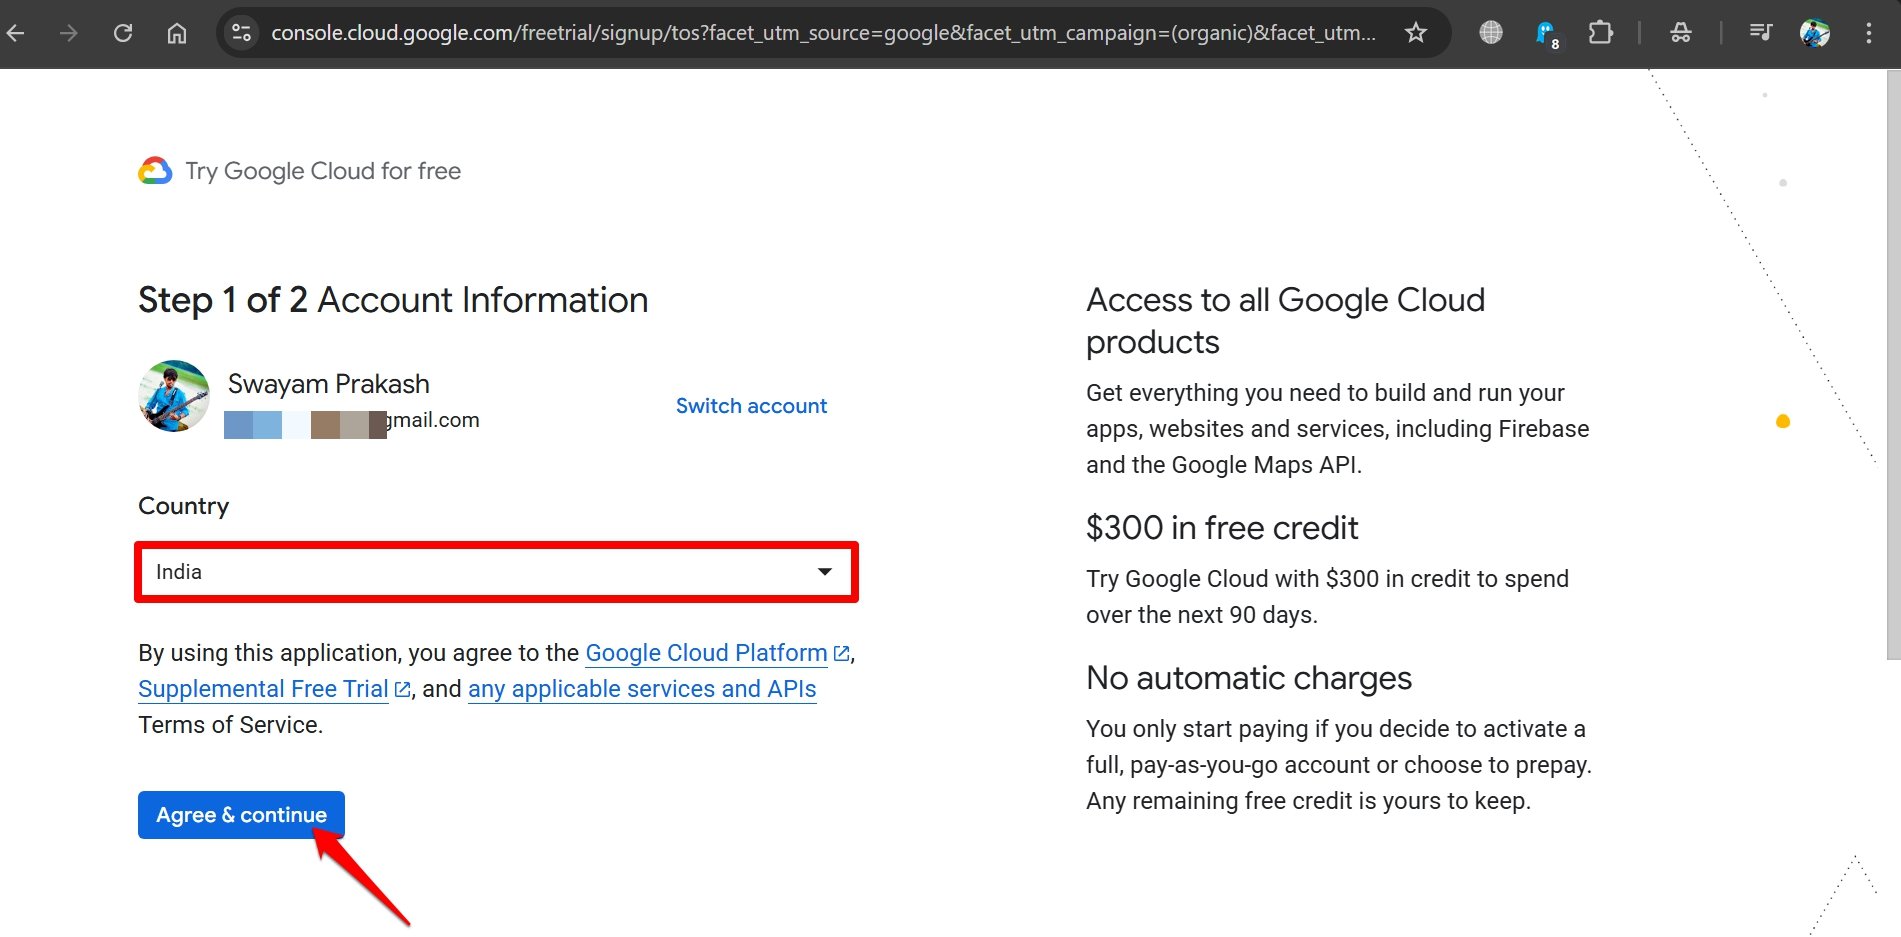
Task: Open the Extensions puzzle menu
Action: (1601, 33)
